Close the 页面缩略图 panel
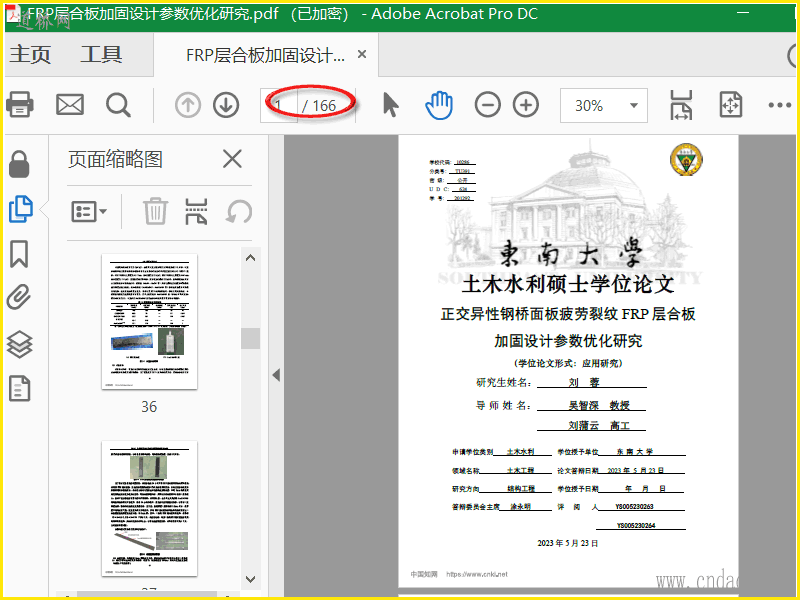The width and height of the screenshot is (800, 600). click(232, 159)
